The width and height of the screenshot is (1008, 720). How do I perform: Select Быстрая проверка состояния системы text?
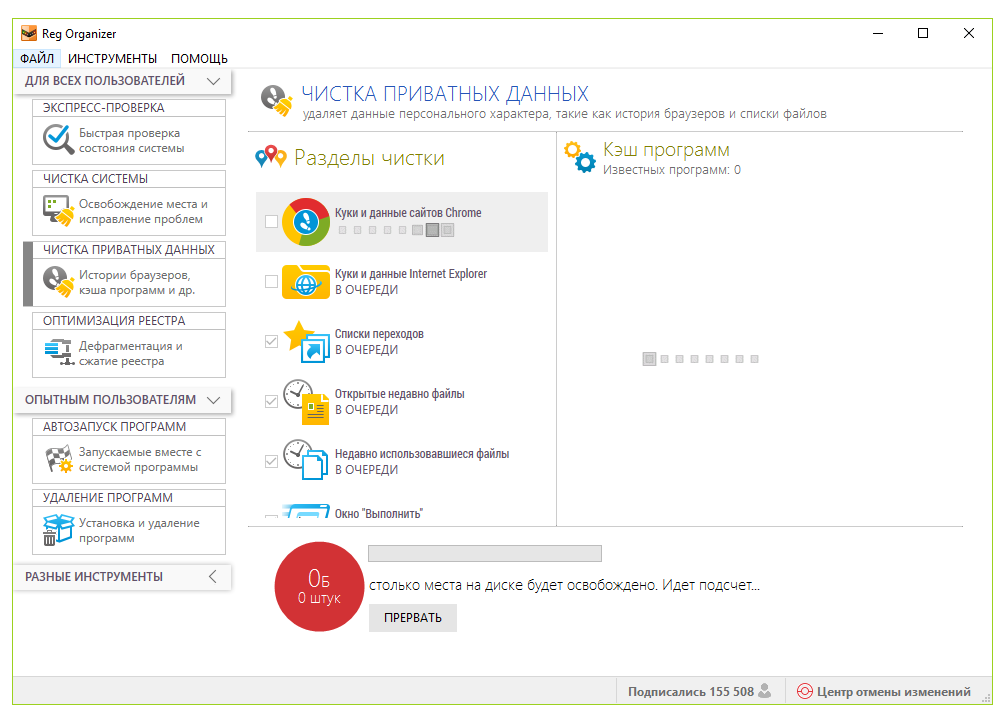(x=132, y=140)
